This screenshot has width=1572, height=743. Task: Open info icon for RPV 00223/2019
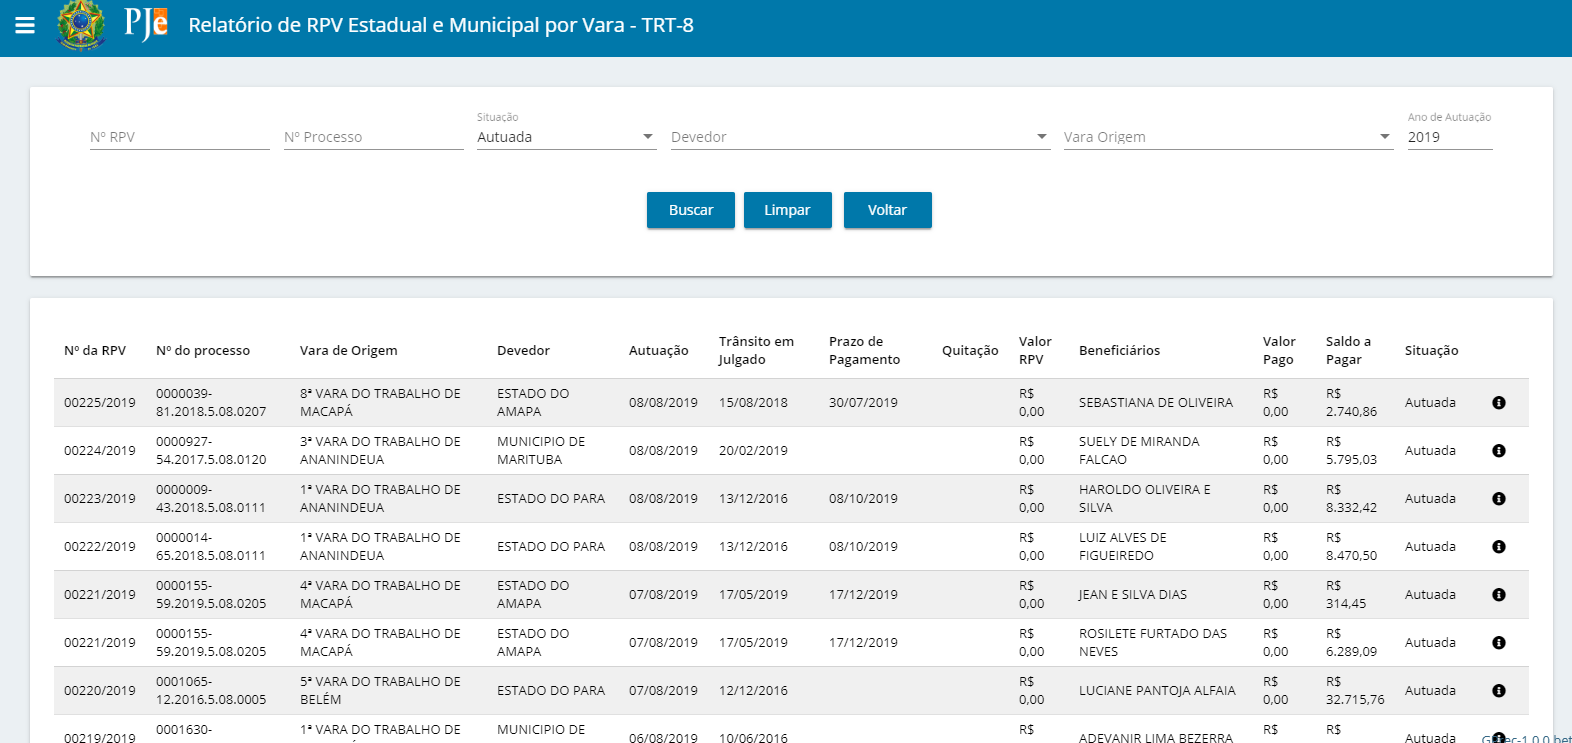point(1499,499)
